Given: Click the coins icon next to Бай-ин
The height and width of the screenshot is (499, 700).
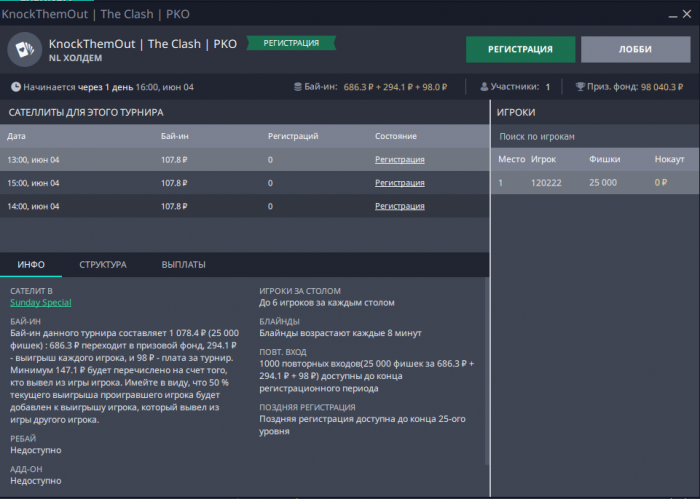Looking at the screenshot, I should coord(298,87).
